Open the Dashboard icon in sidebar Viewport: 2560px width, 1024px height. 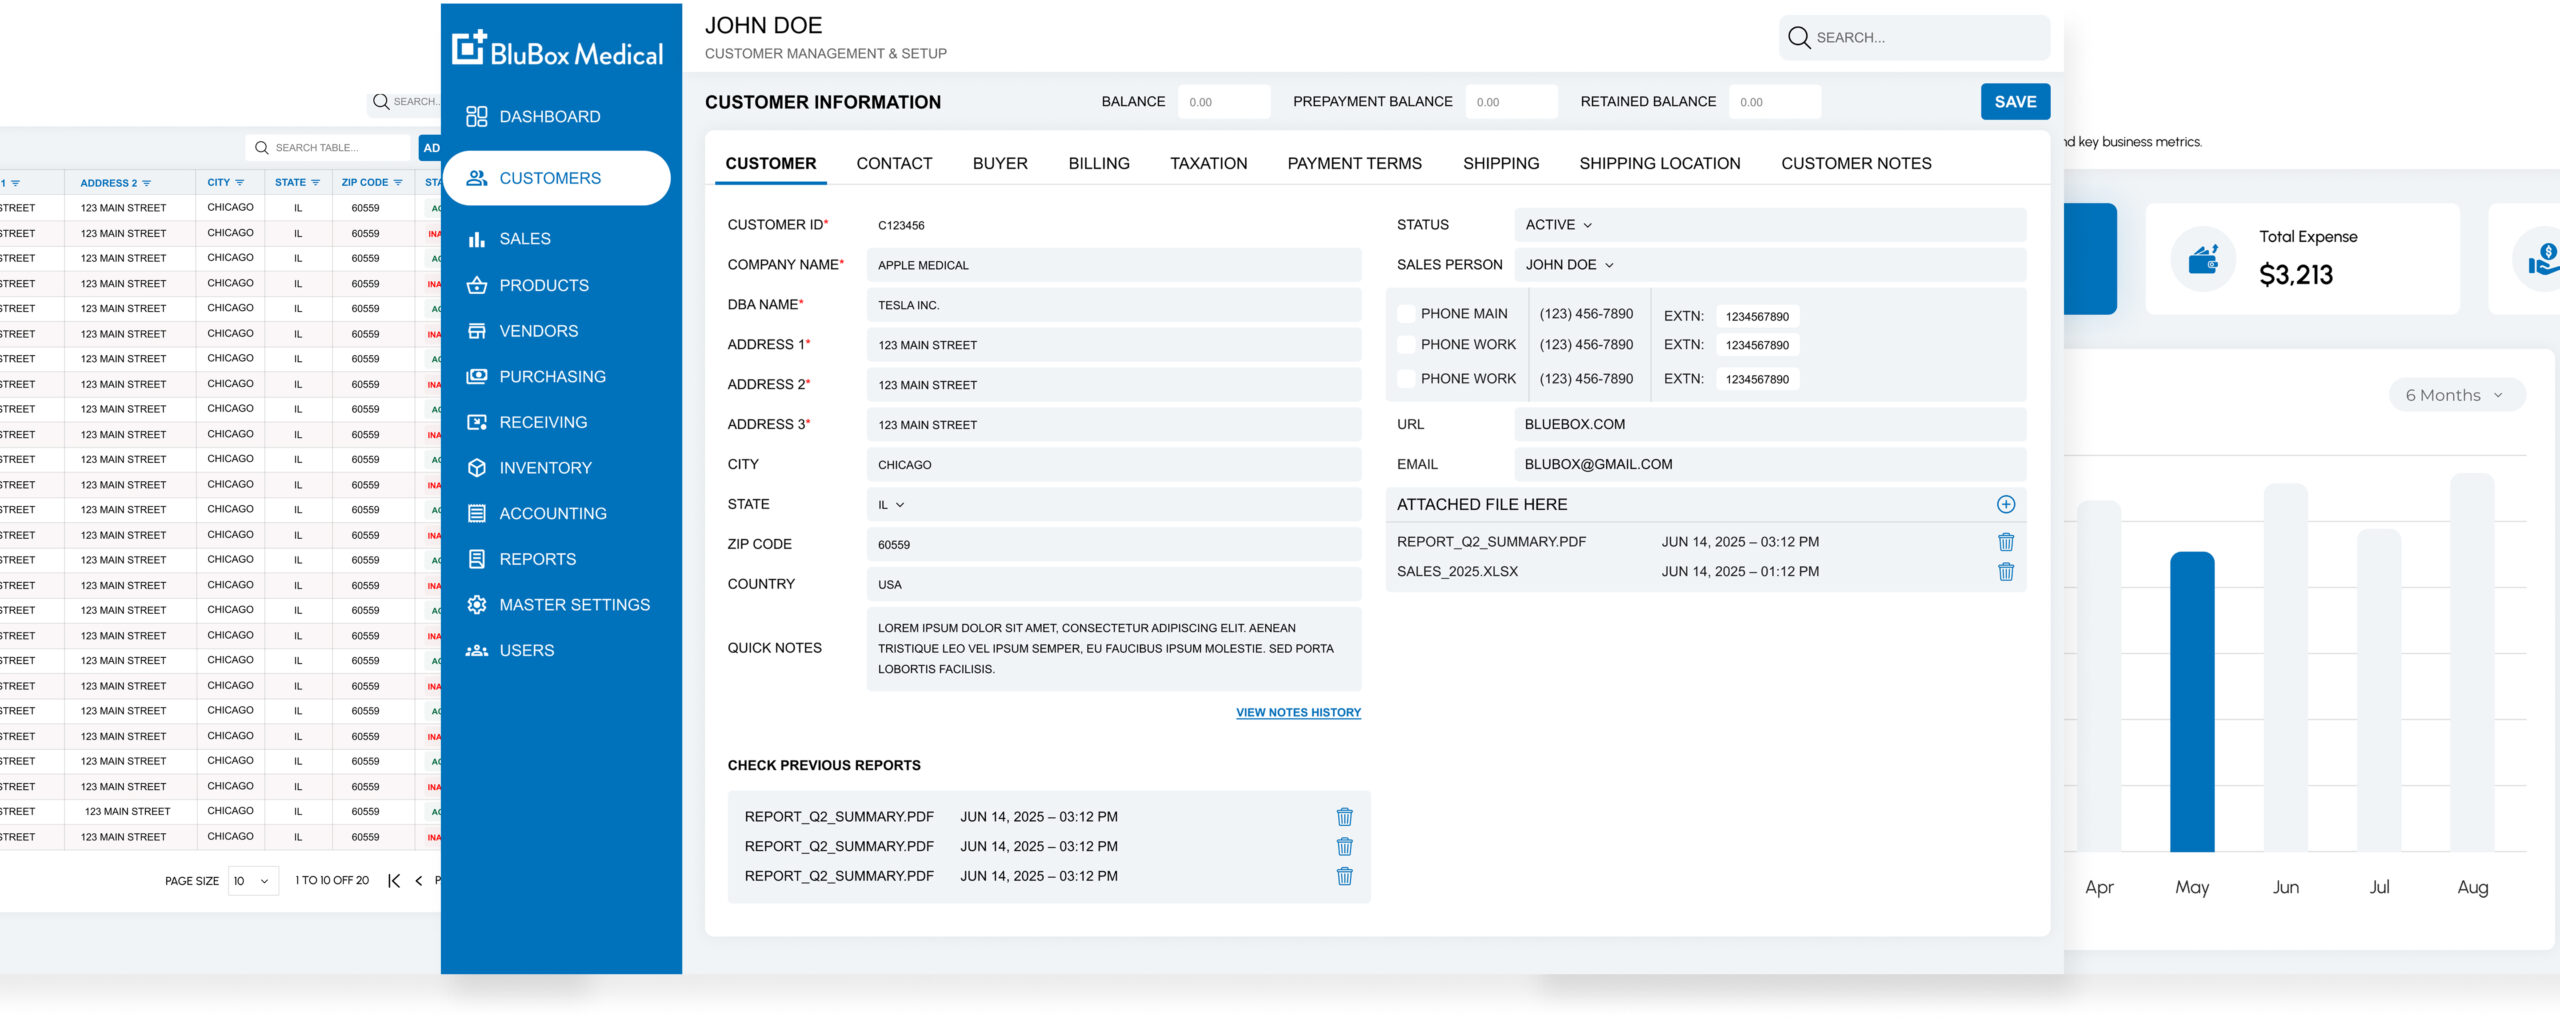[x=476, y=117]
